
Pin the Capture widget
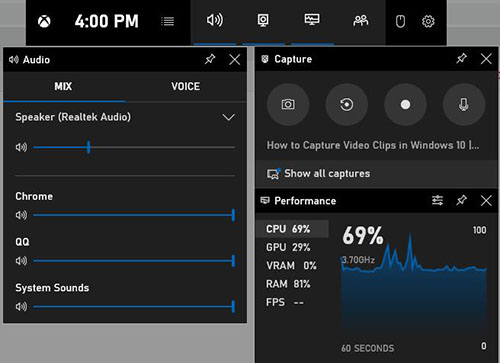(x=462, y=59)
